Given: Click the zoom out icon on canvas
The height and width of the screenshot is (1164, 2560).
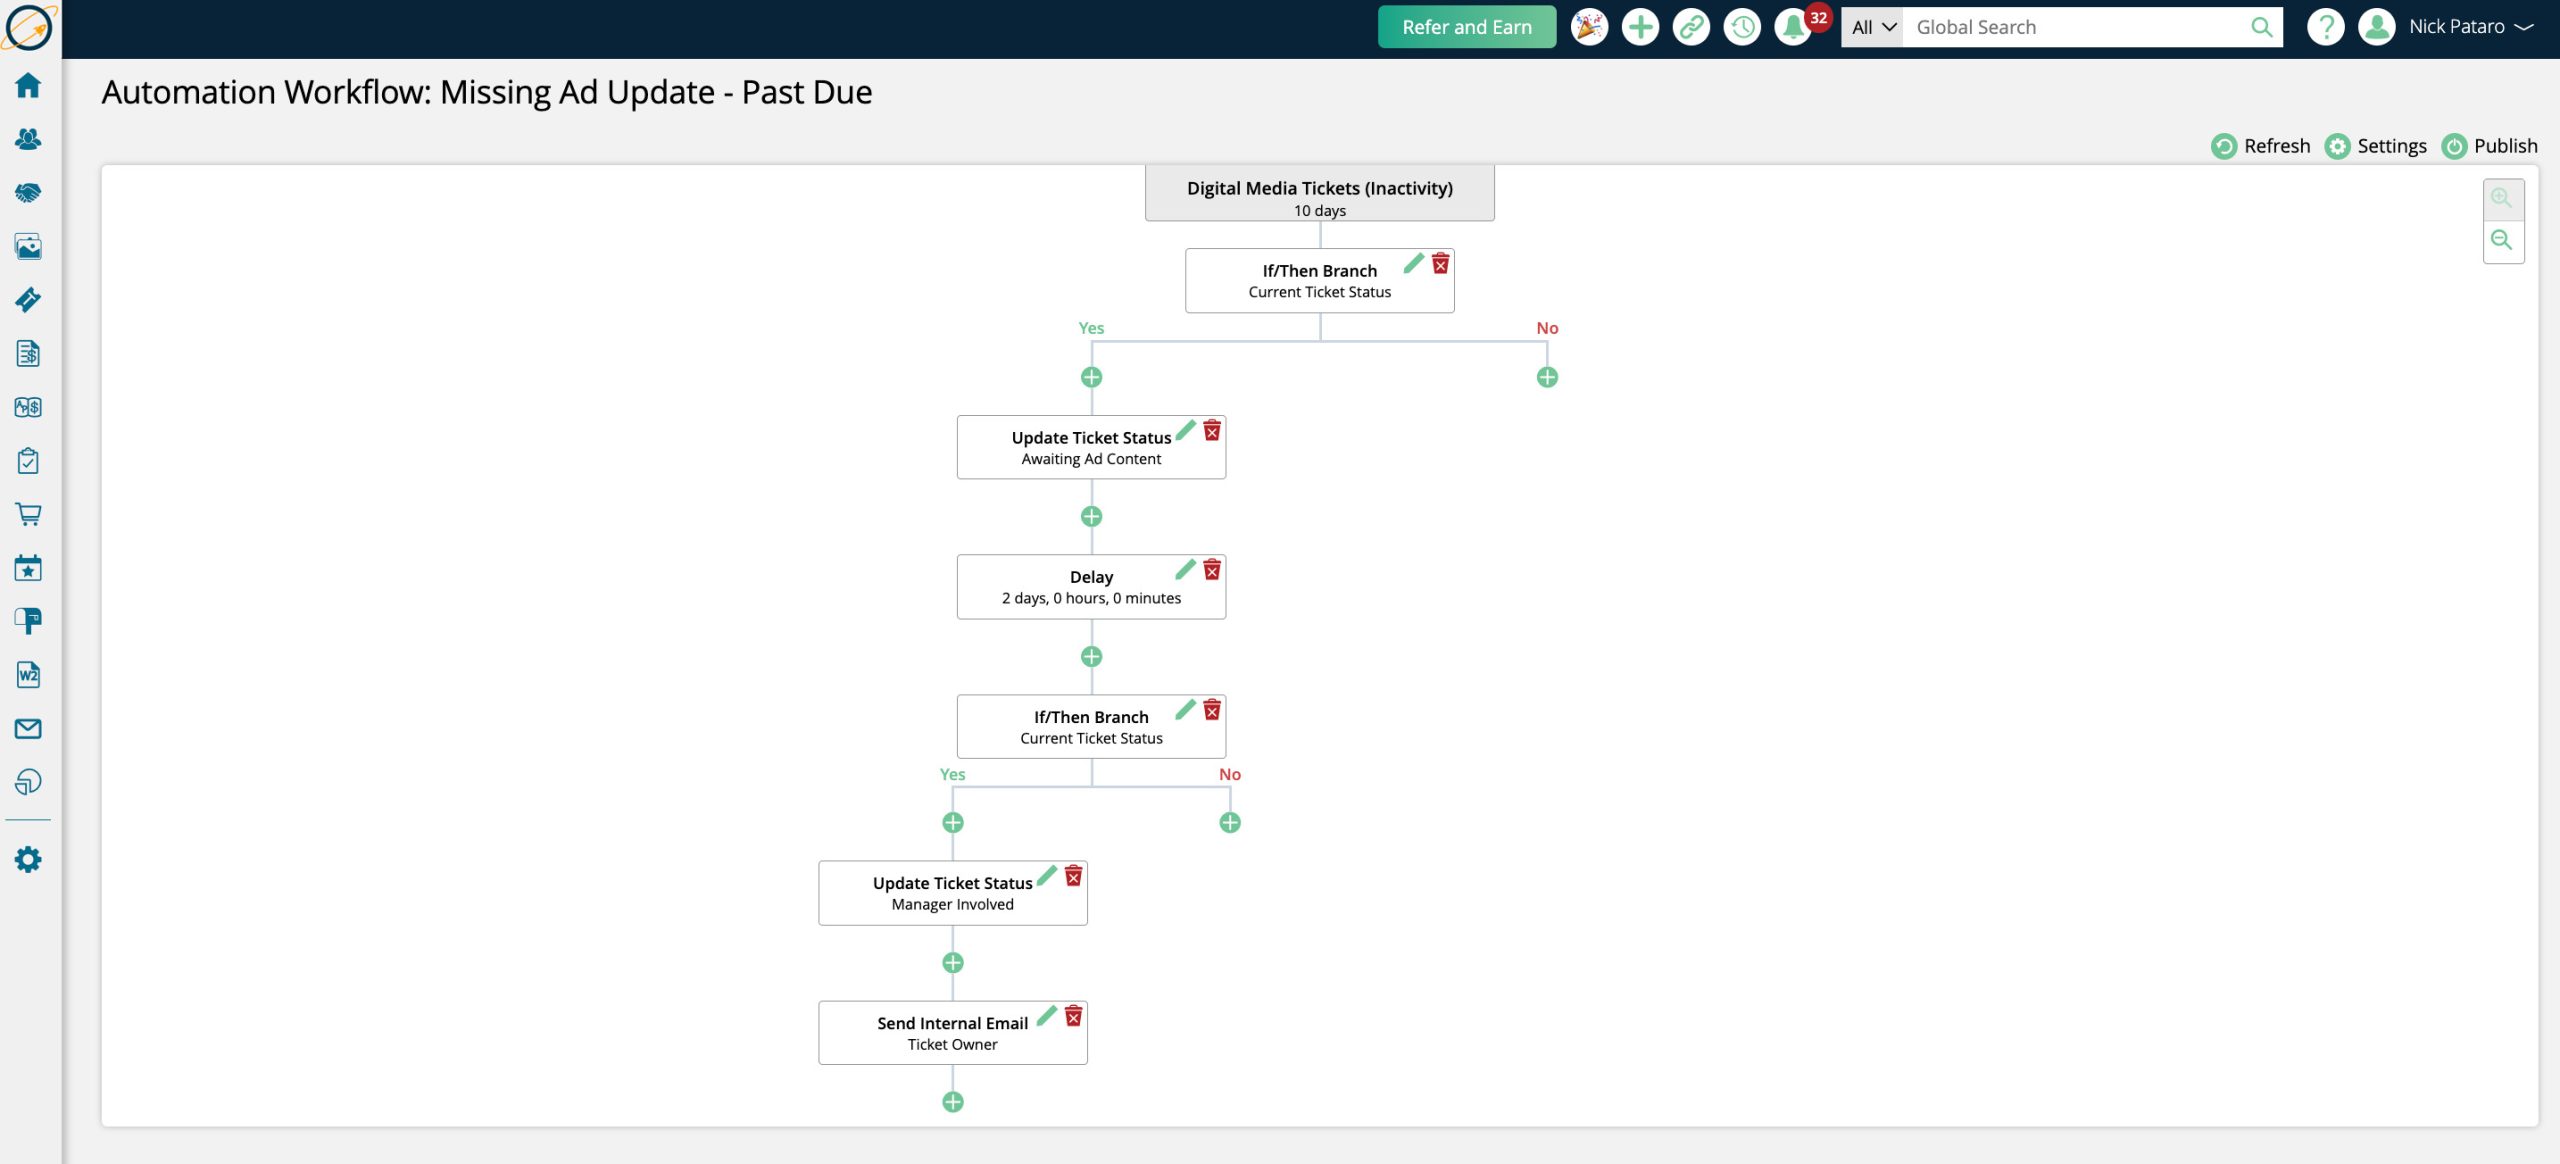Looking at the screenshot, I should (x=2503, y=240).
